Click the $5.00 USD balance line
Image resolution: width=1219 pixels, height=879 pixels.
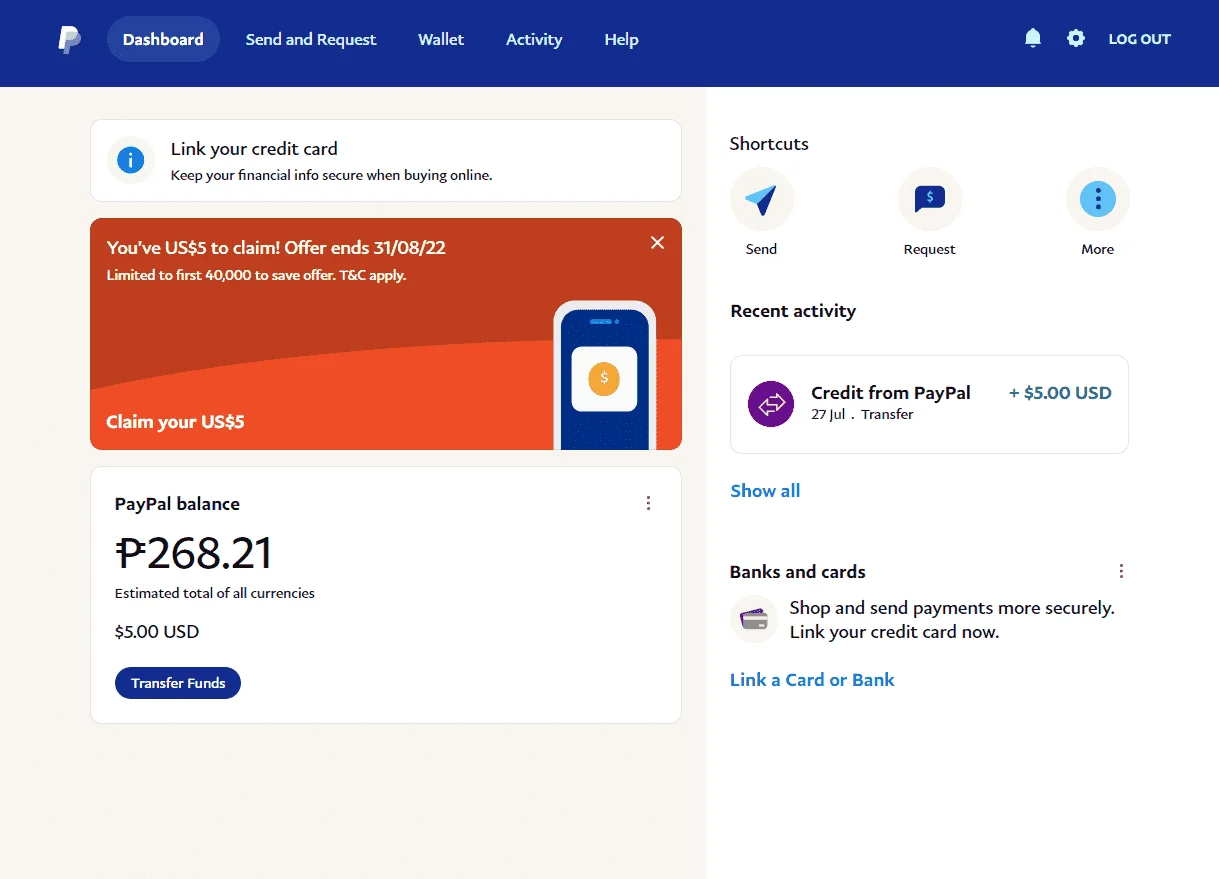click(x=157, y=631)
